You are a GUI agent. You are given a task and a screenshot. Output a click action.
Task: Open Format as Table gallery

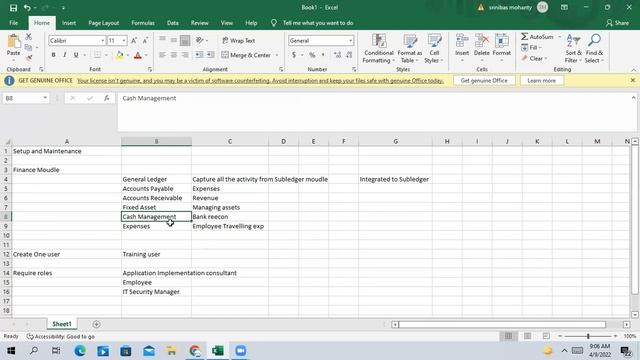[x=410, y=49]
